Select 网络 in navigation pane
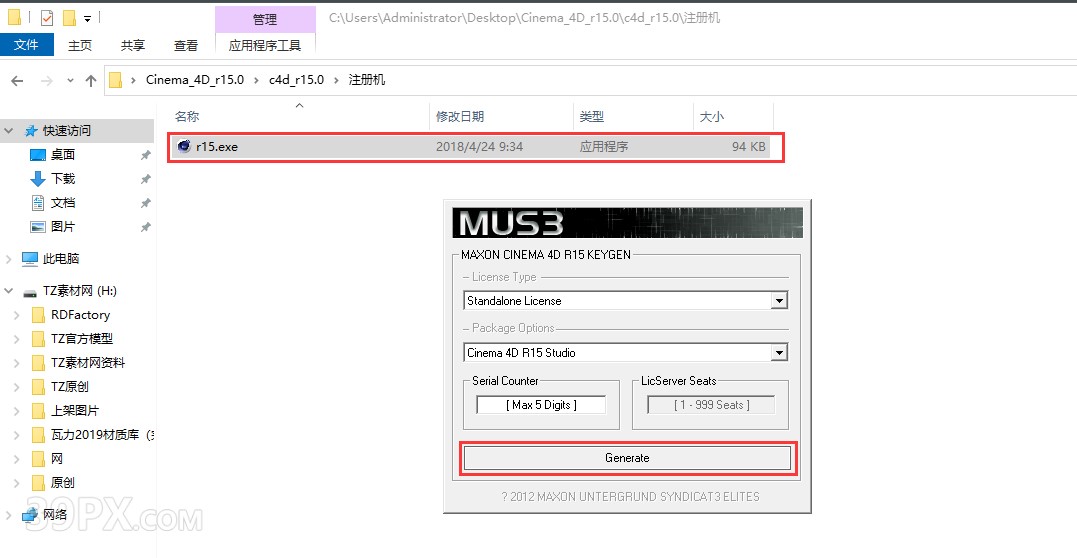This screenshot has width=1077, height=558. coord(55,515)
